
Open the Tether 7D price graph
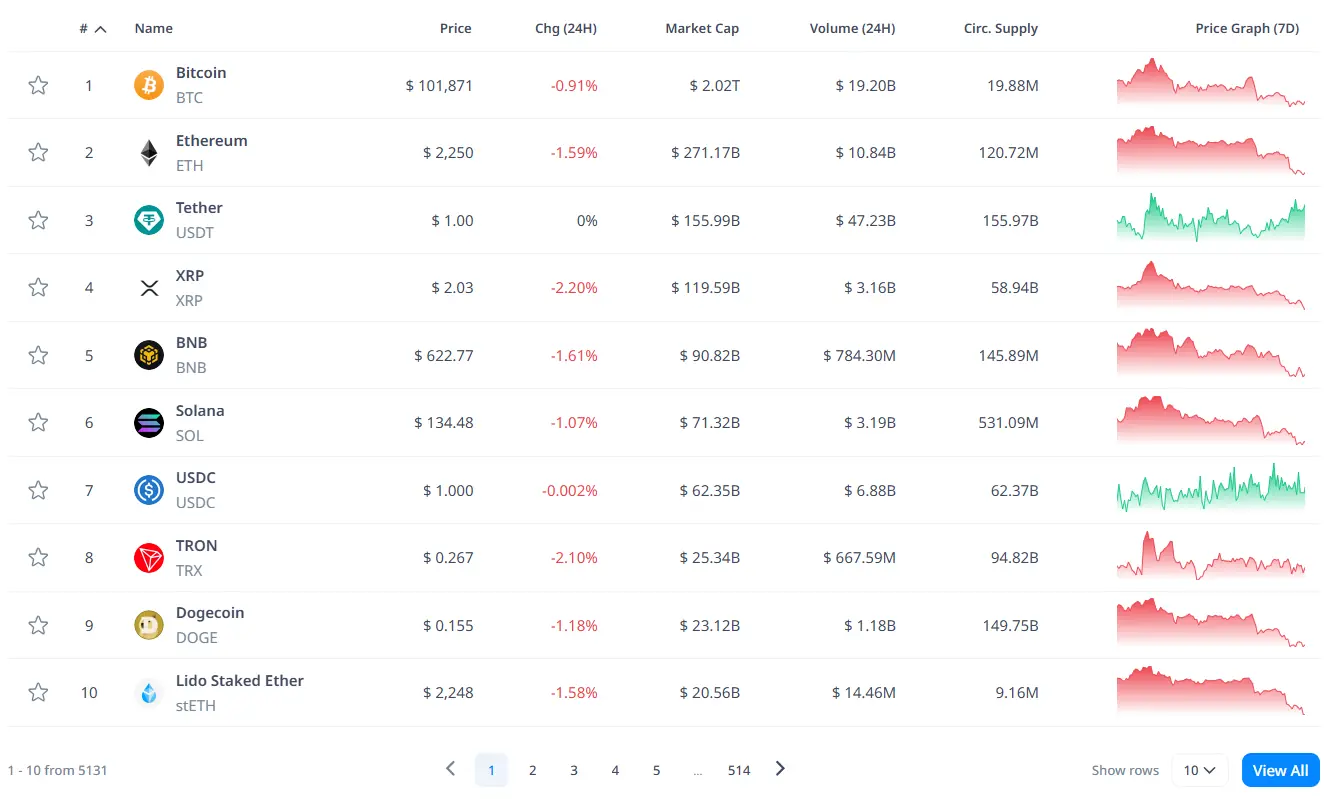(1211, 218)
